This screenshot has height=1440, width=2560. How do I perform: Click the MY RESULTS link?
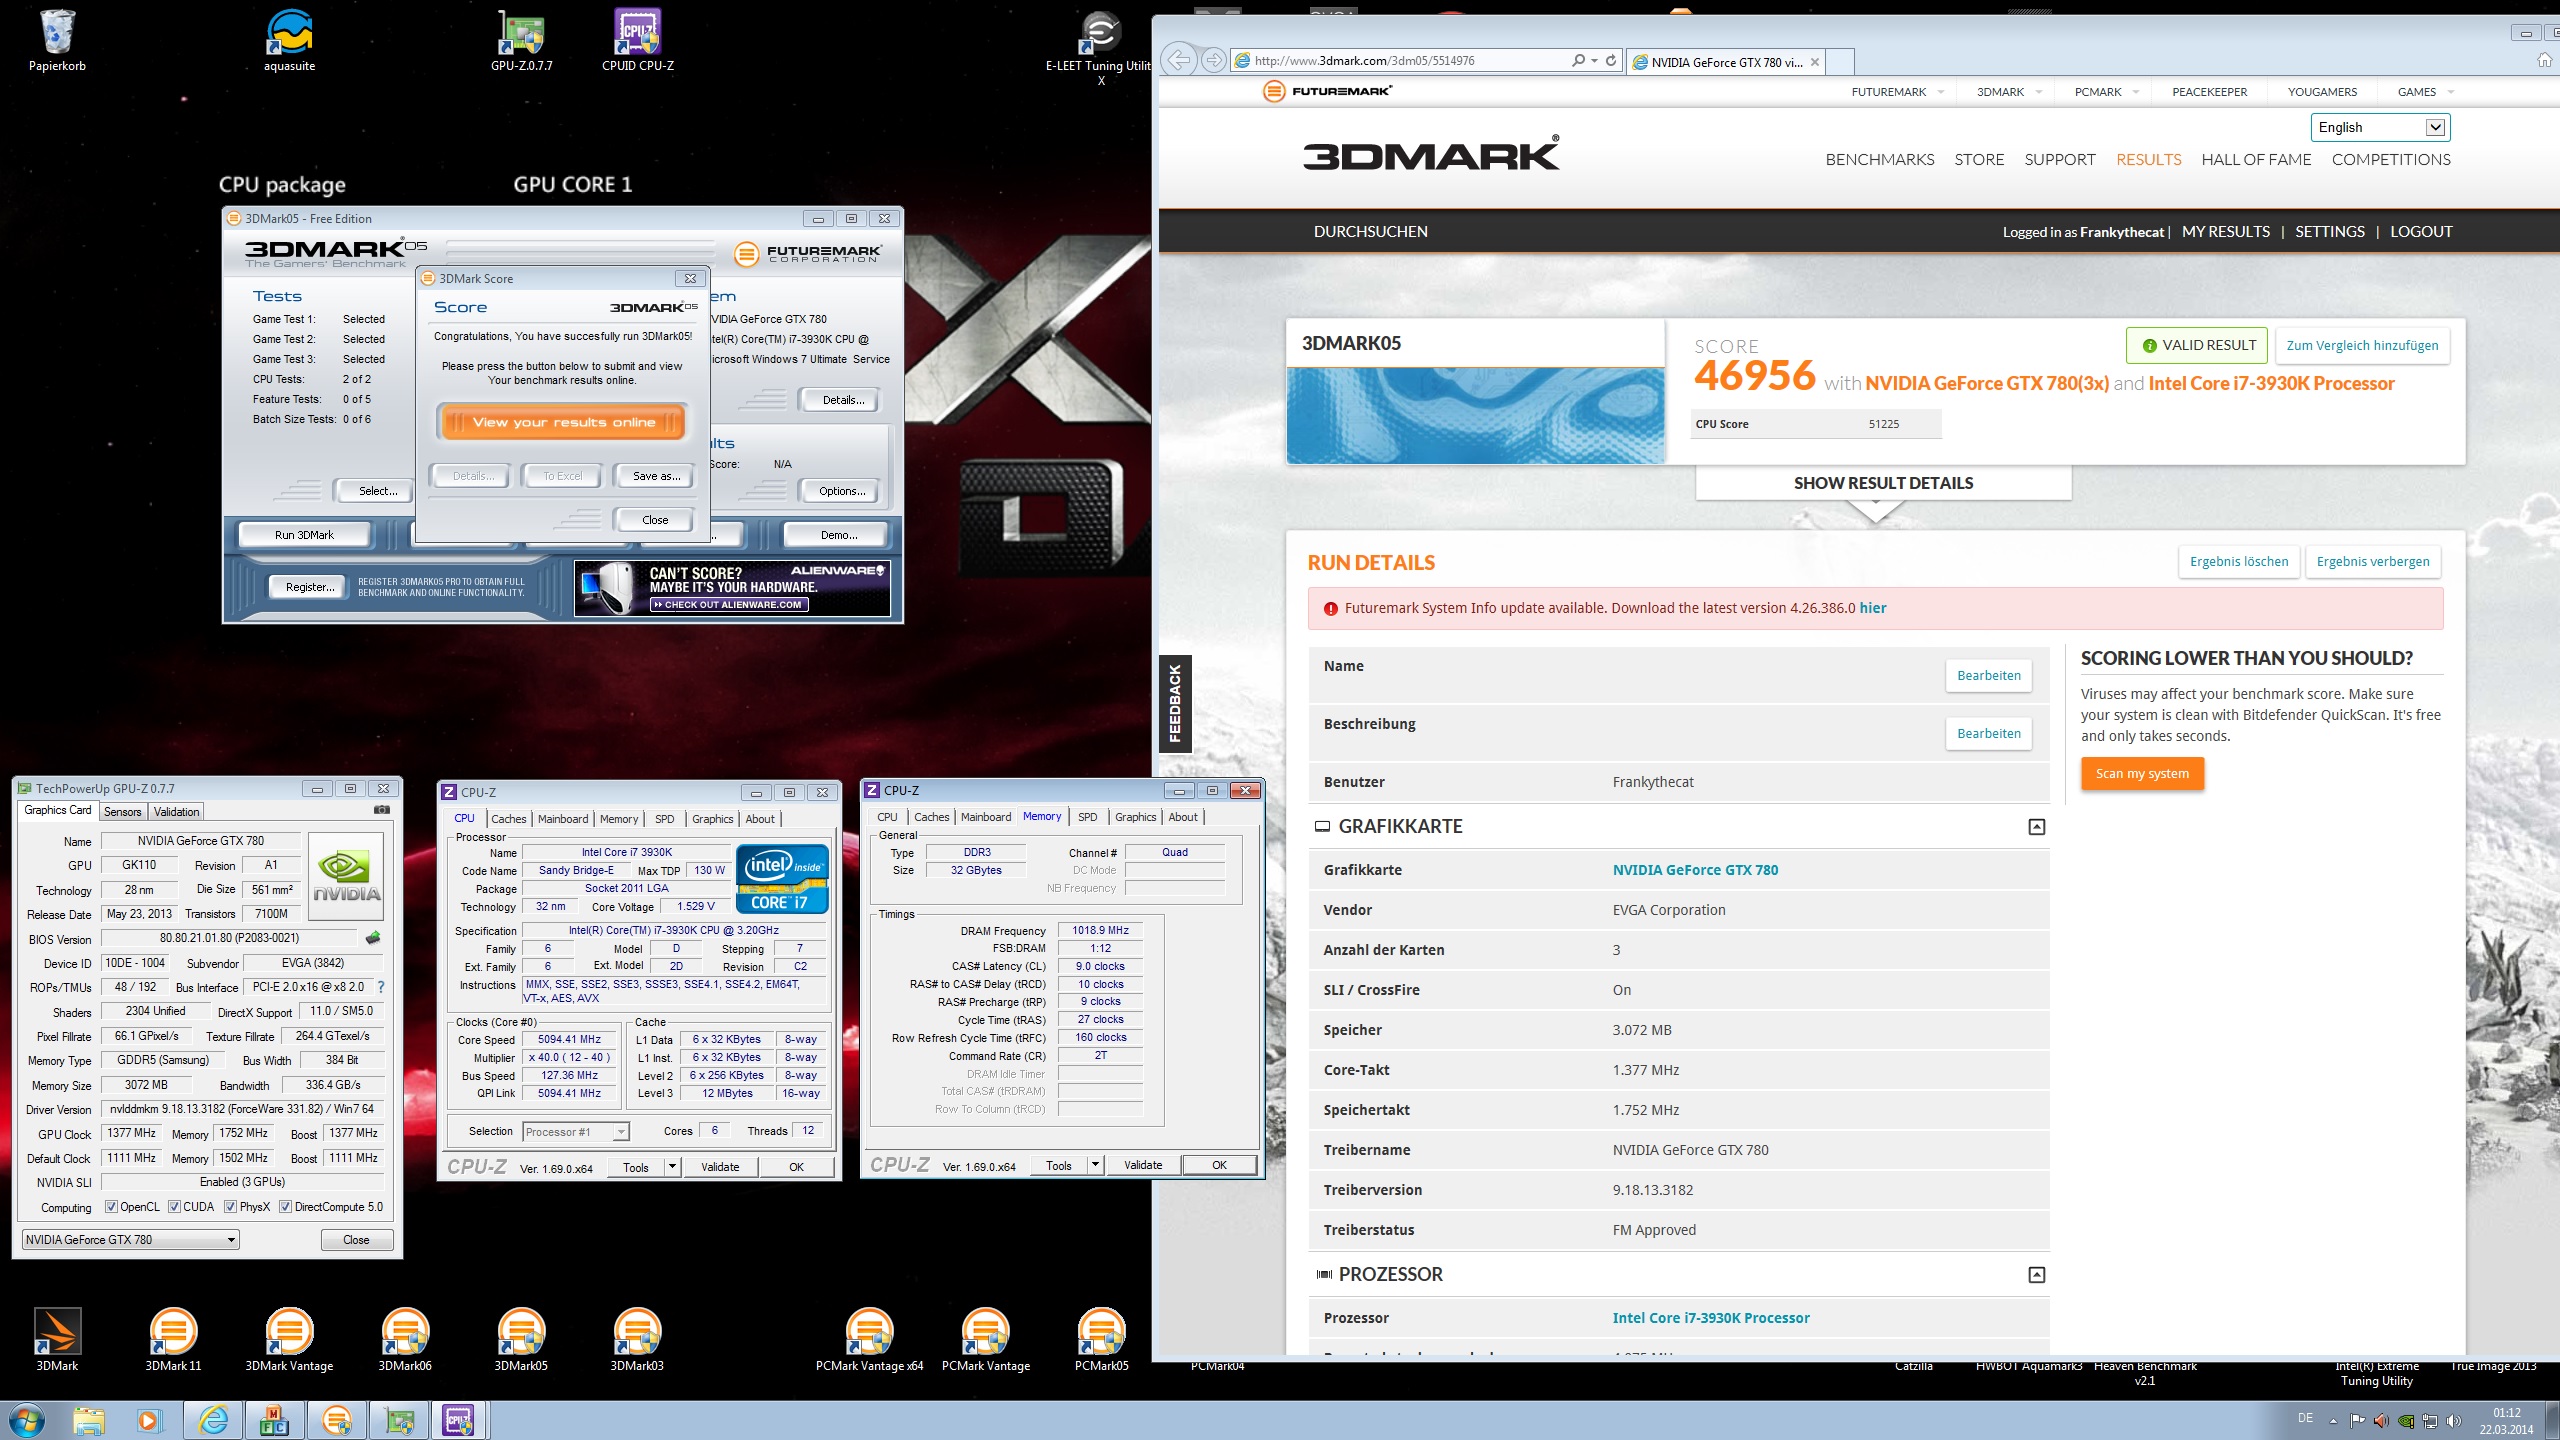click(x=2226, y=232)
